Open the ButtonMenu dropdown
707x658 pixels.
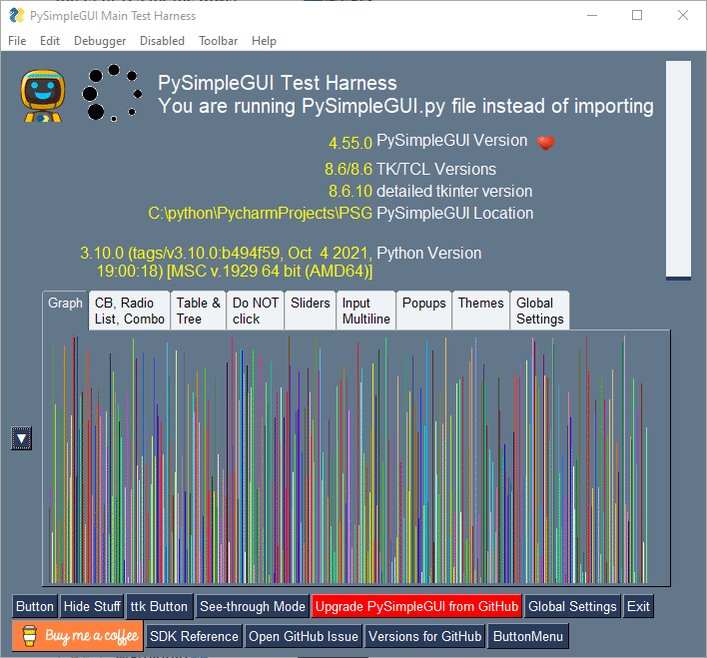point(528,636)
